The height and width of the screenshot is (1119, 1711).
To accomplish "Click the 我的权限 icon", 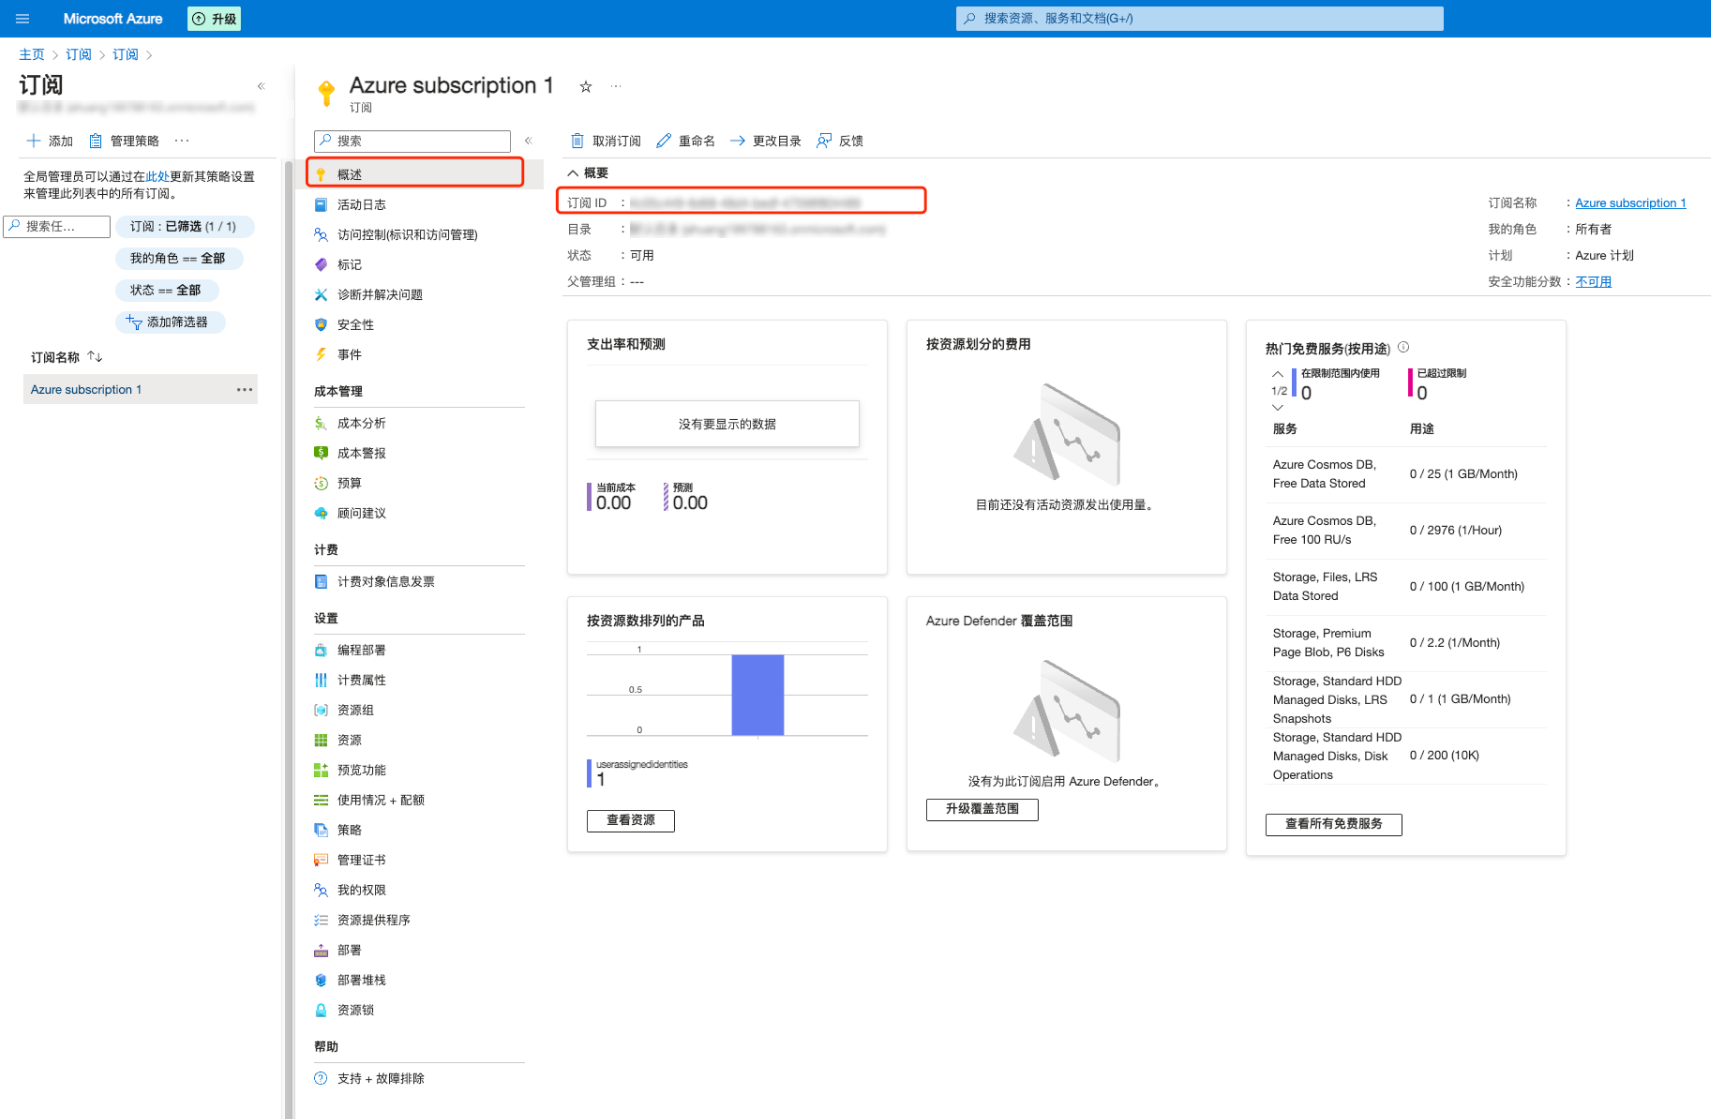I will 321,890.
